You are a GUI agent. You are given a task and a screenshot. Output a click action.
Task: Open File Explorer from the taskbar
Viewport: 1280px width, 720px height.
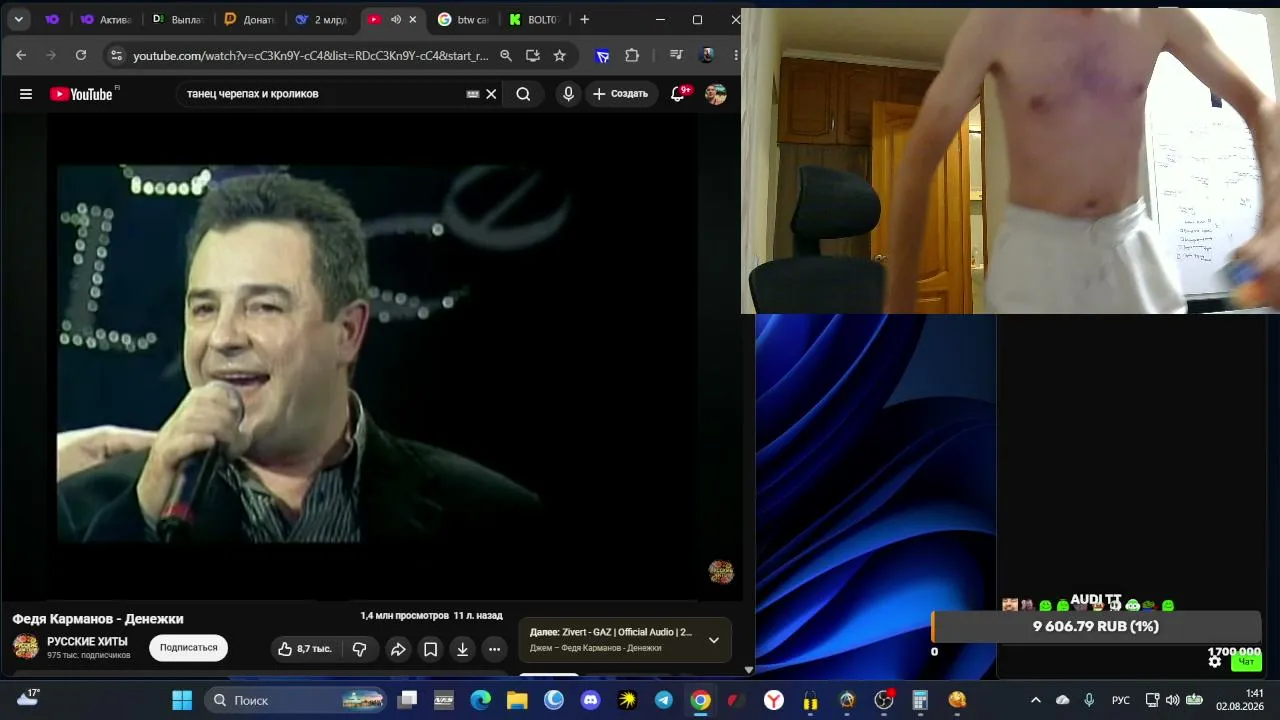point(517,700)
